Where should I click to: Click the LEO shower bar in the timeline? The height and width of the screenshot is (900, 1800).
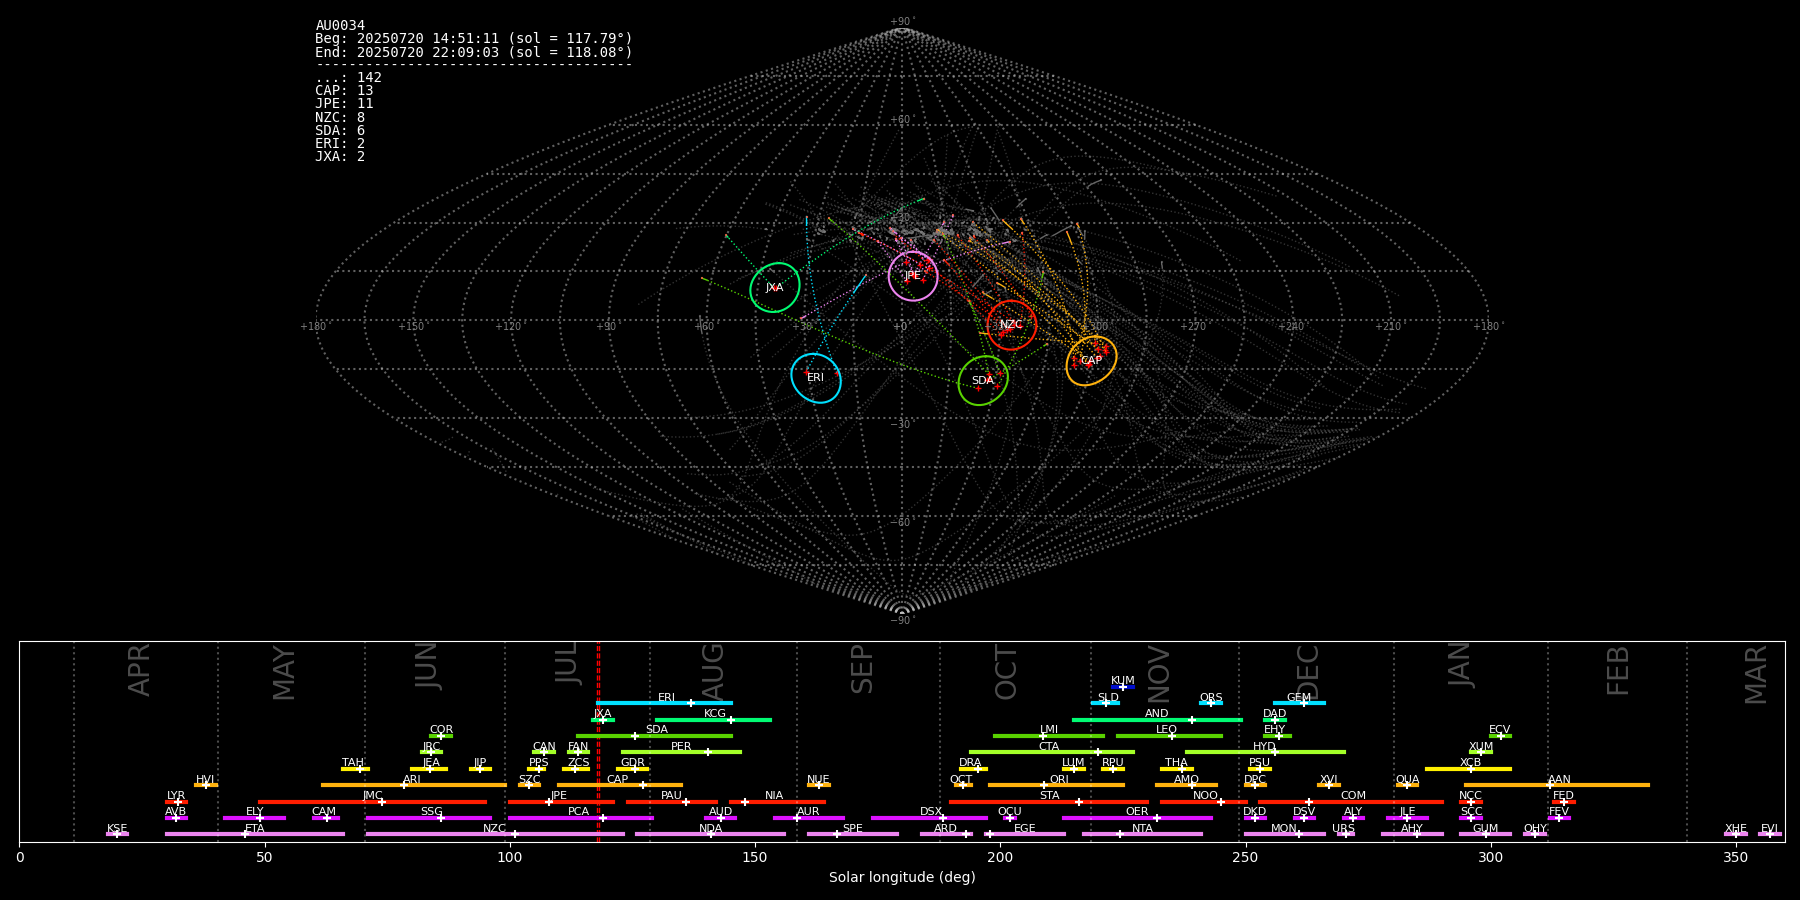click(x=1169, y=736)
